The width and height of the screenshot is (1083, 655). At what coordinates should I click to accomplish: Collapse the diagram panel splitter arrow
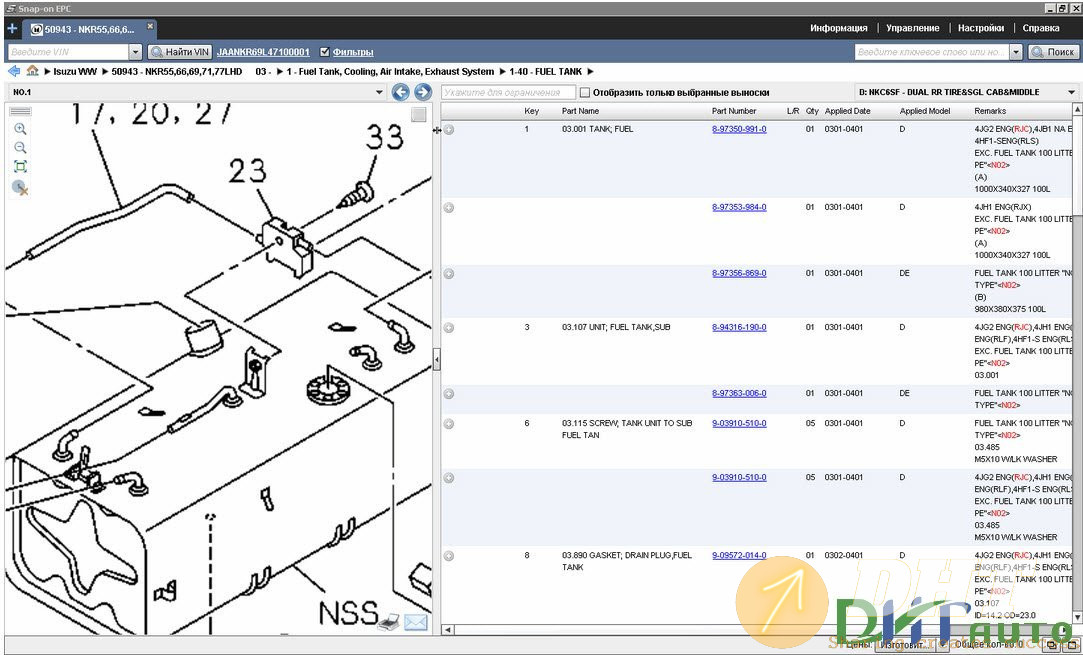click(x=436, y=359)
